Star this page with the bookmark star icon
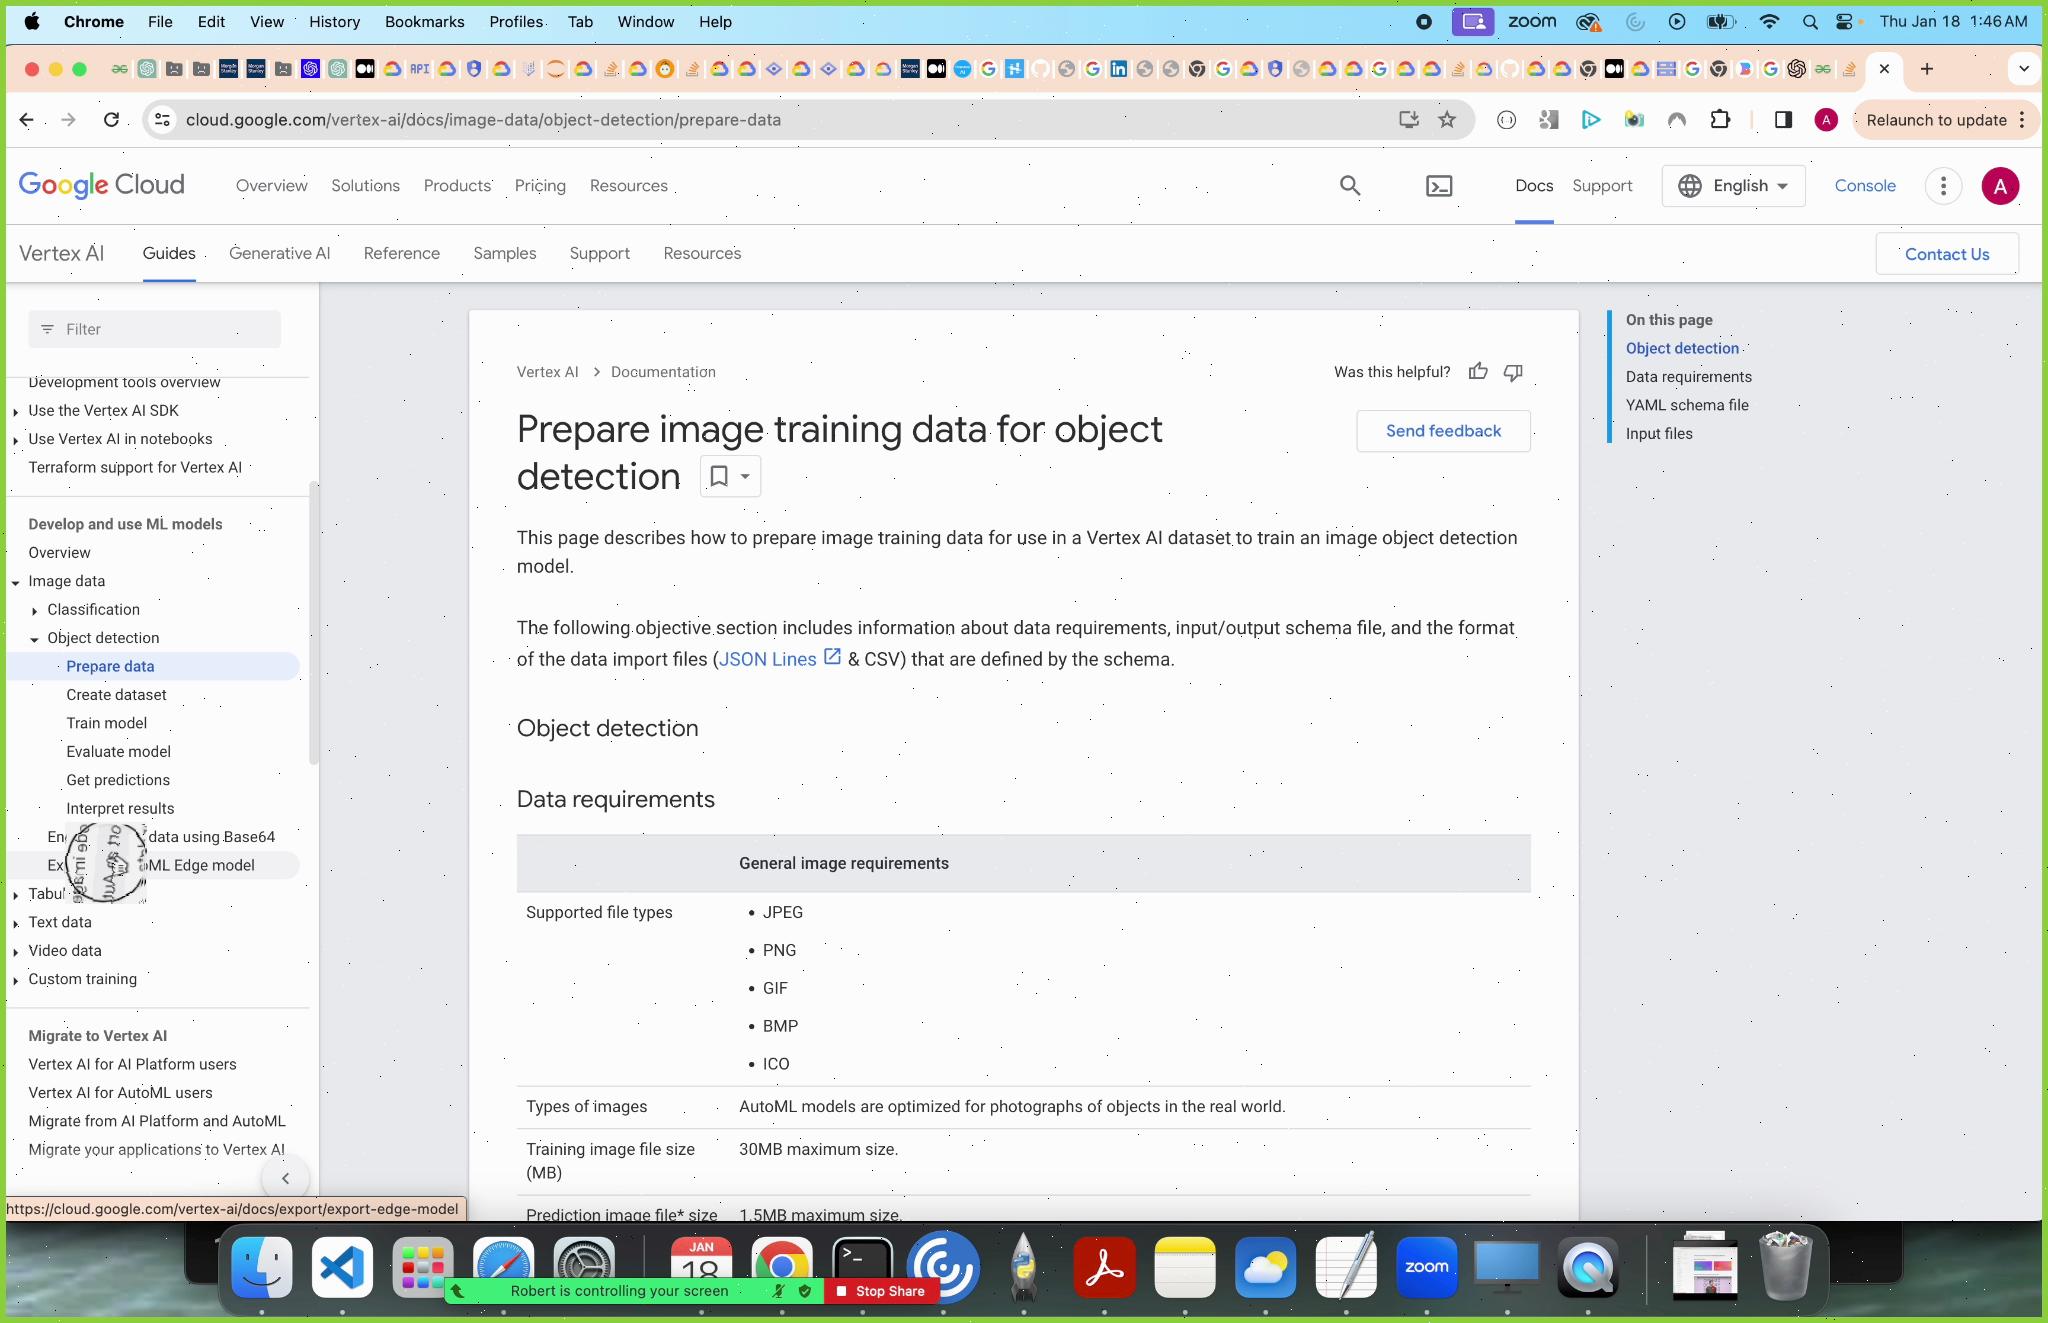The width and height of the screenshot is (2048, 1323). (x=1447, y=120)
